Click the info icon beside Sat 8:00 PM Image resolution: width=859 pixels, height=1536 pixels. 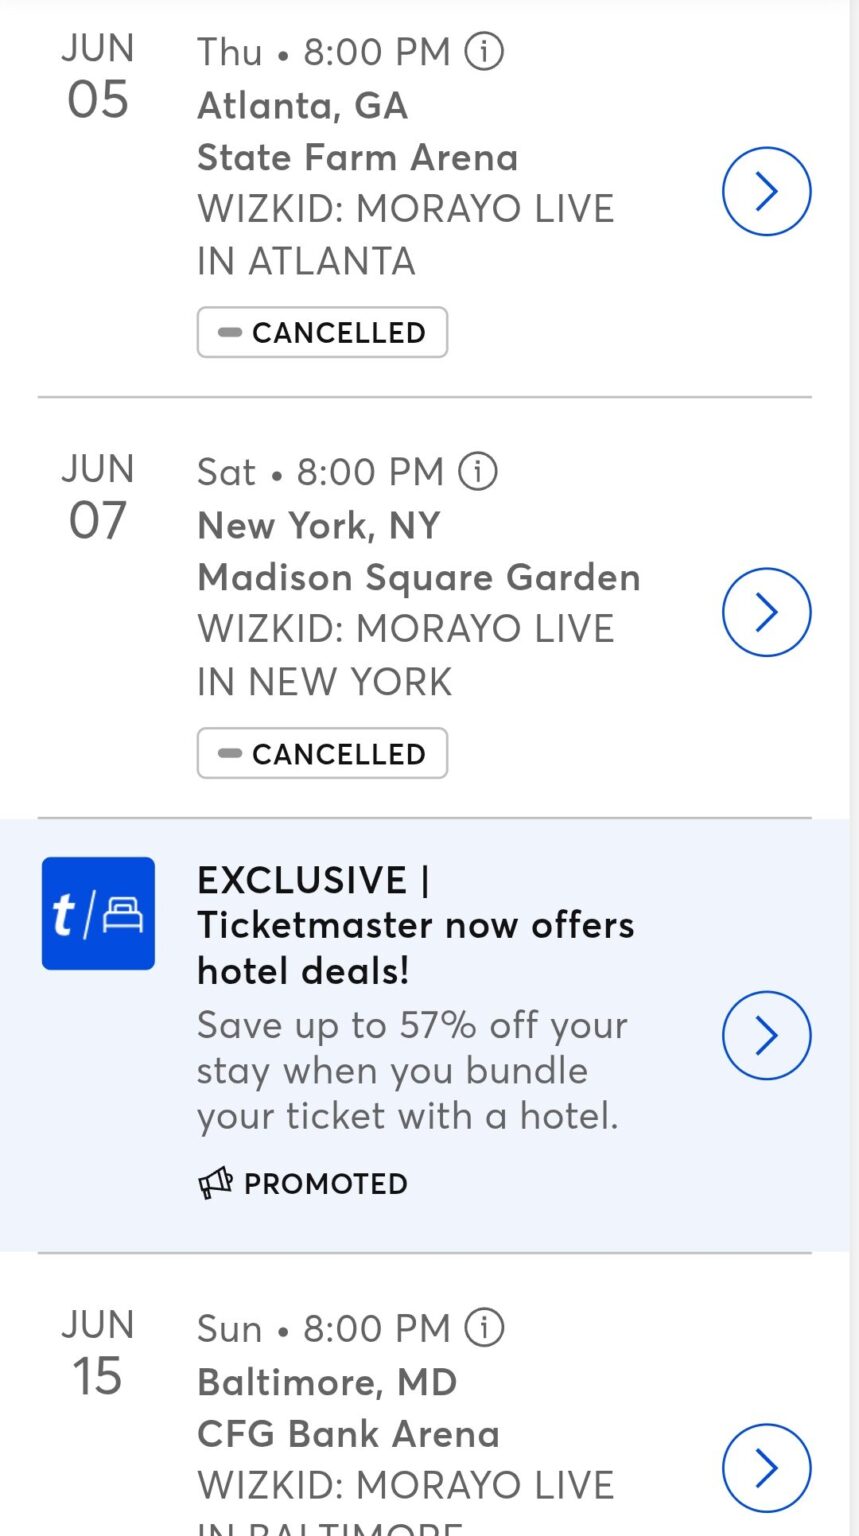click(477, 471)
